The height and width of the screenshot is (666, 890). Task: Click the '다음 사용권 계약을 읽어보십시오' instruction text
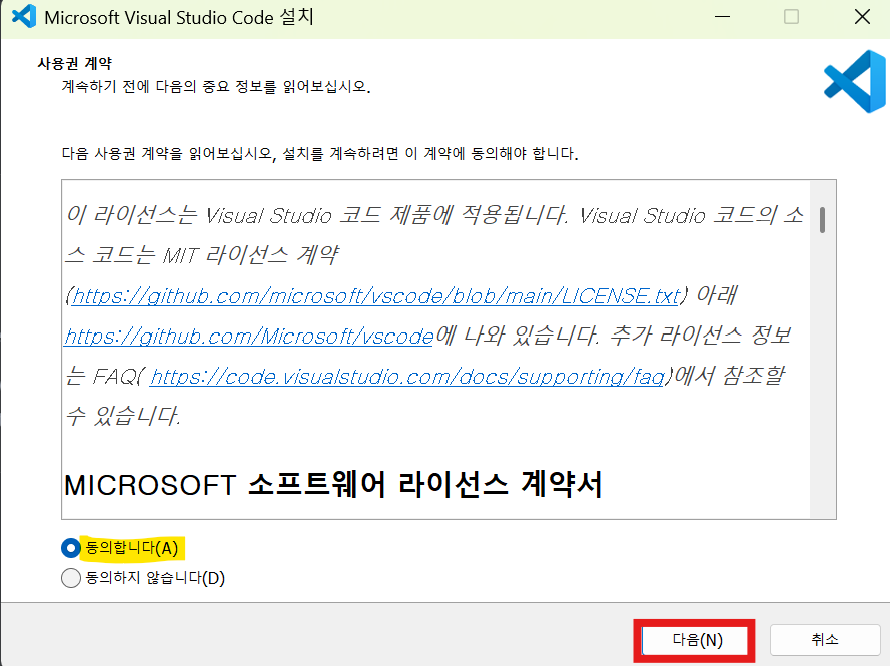(320, 154)
